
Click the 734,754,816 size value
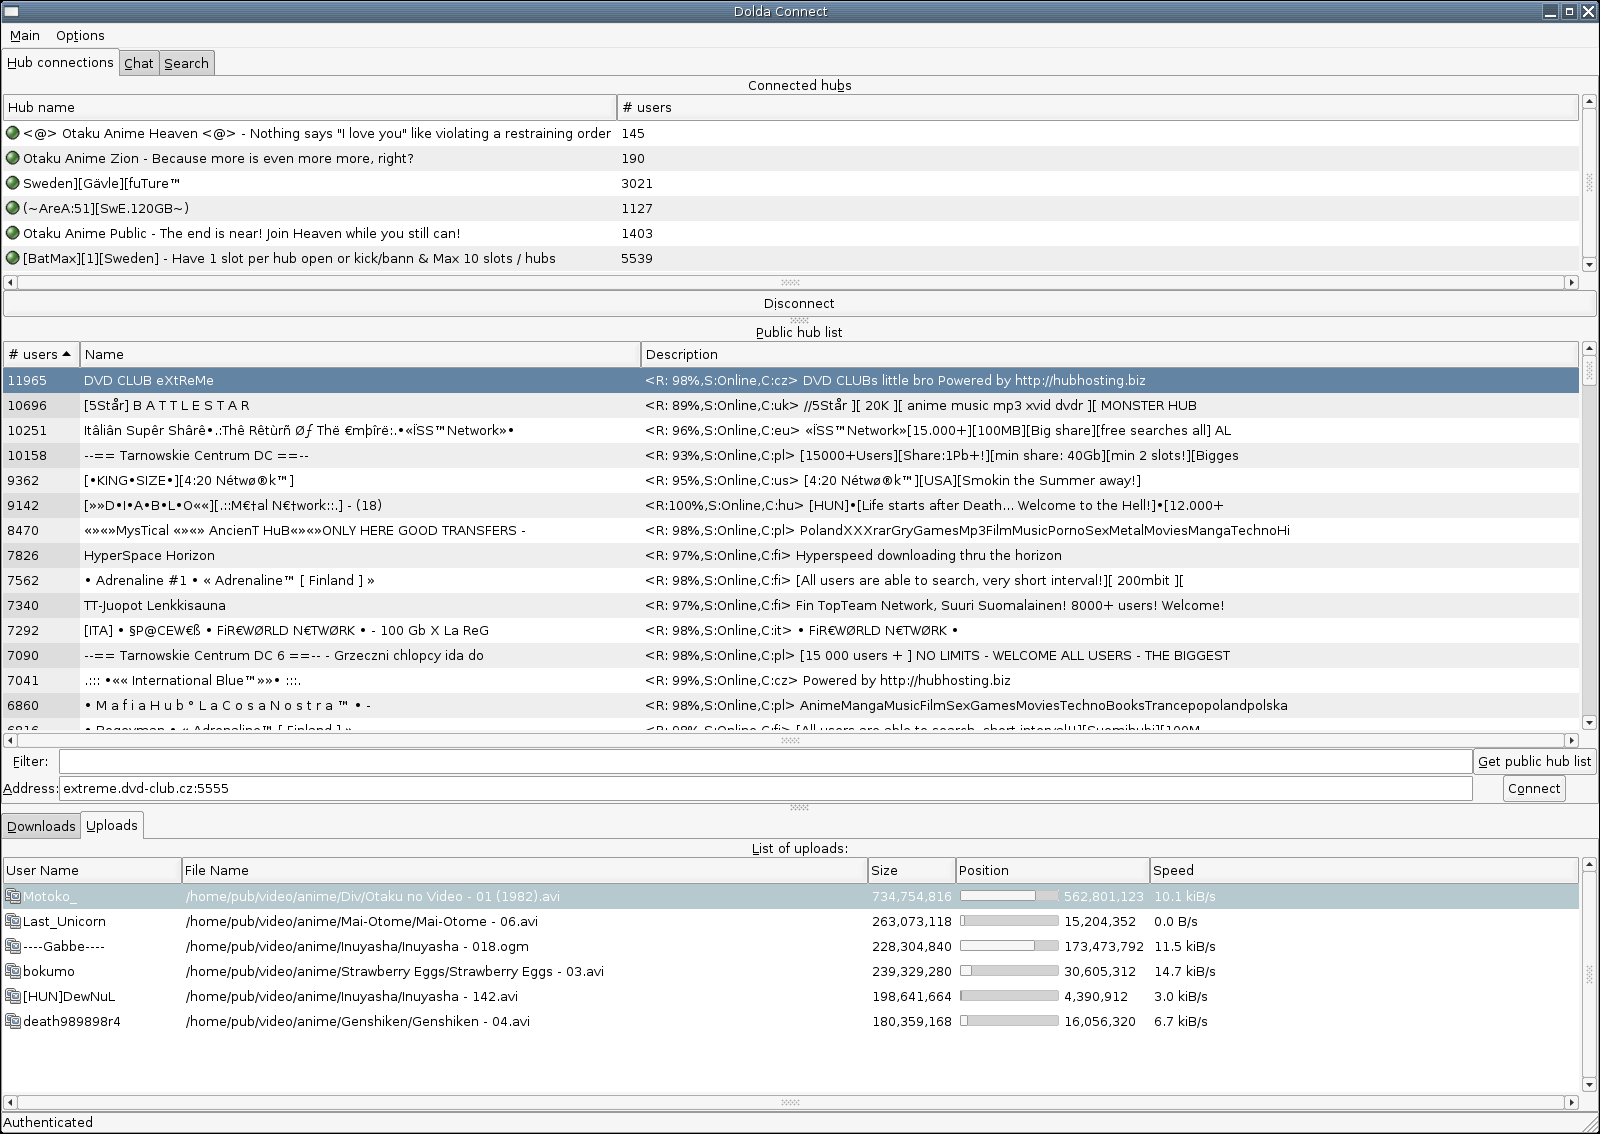tap(911, 896)
